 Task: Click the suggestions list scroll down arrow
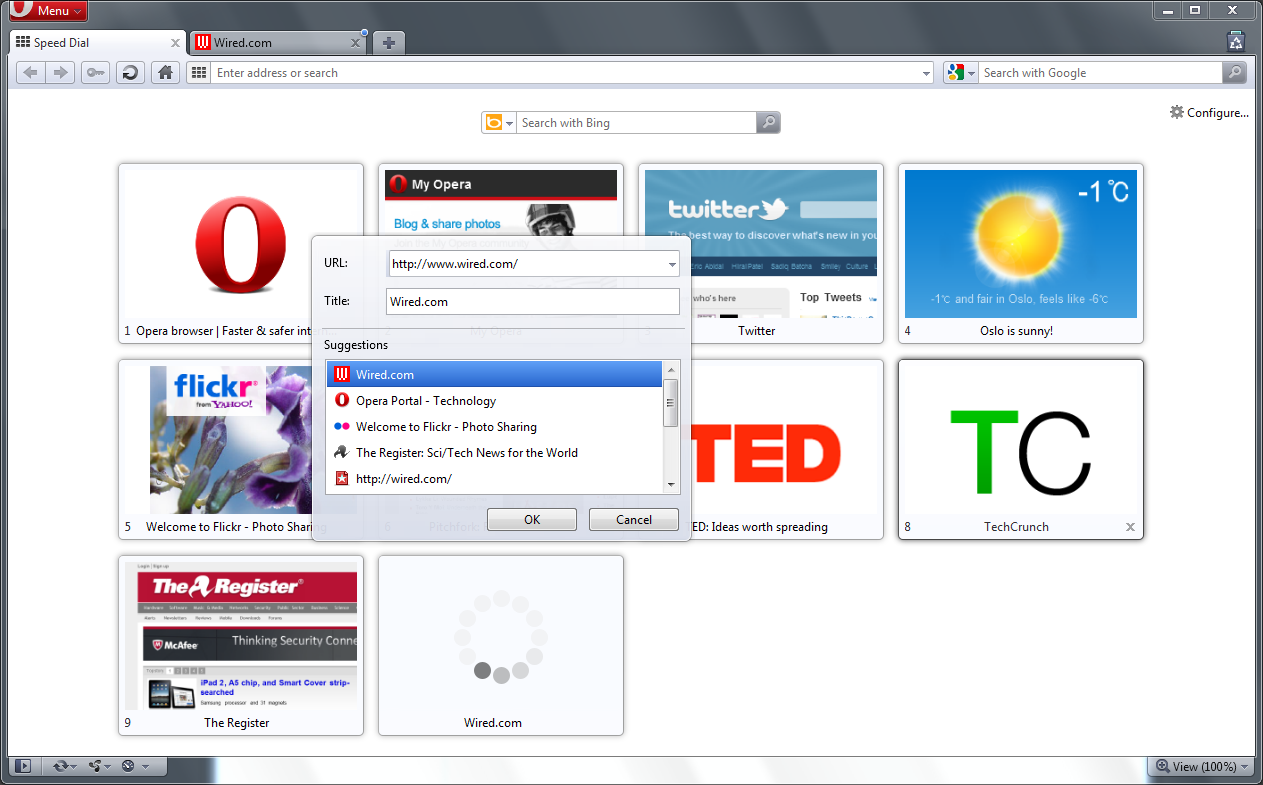coord(671,484)
